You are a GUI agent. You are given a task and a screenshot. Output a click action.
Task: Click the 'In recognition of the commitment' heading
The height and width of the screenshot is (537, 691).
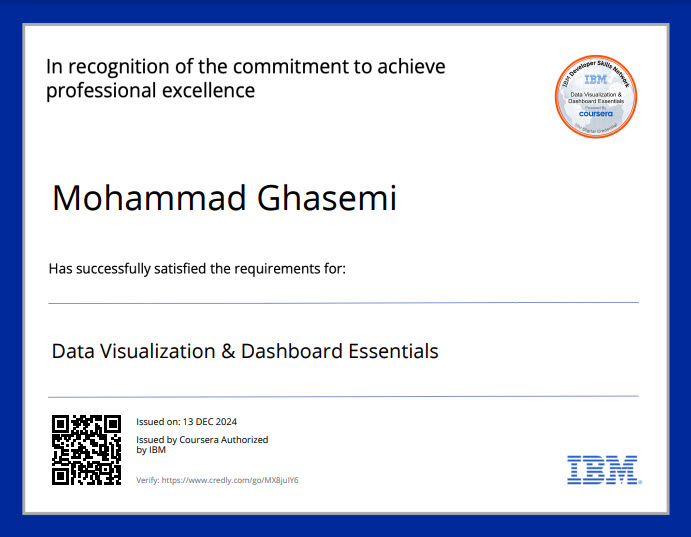pos(245,67)
